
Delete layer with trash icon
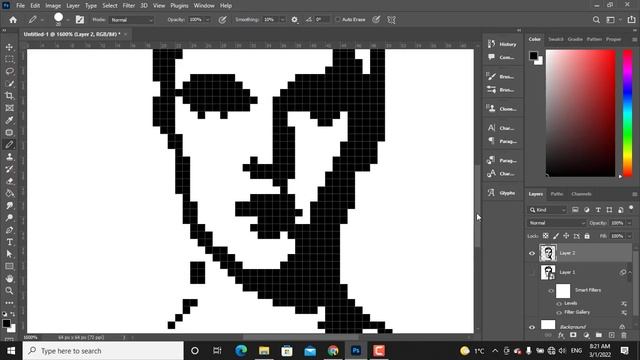tap(624, 335)
